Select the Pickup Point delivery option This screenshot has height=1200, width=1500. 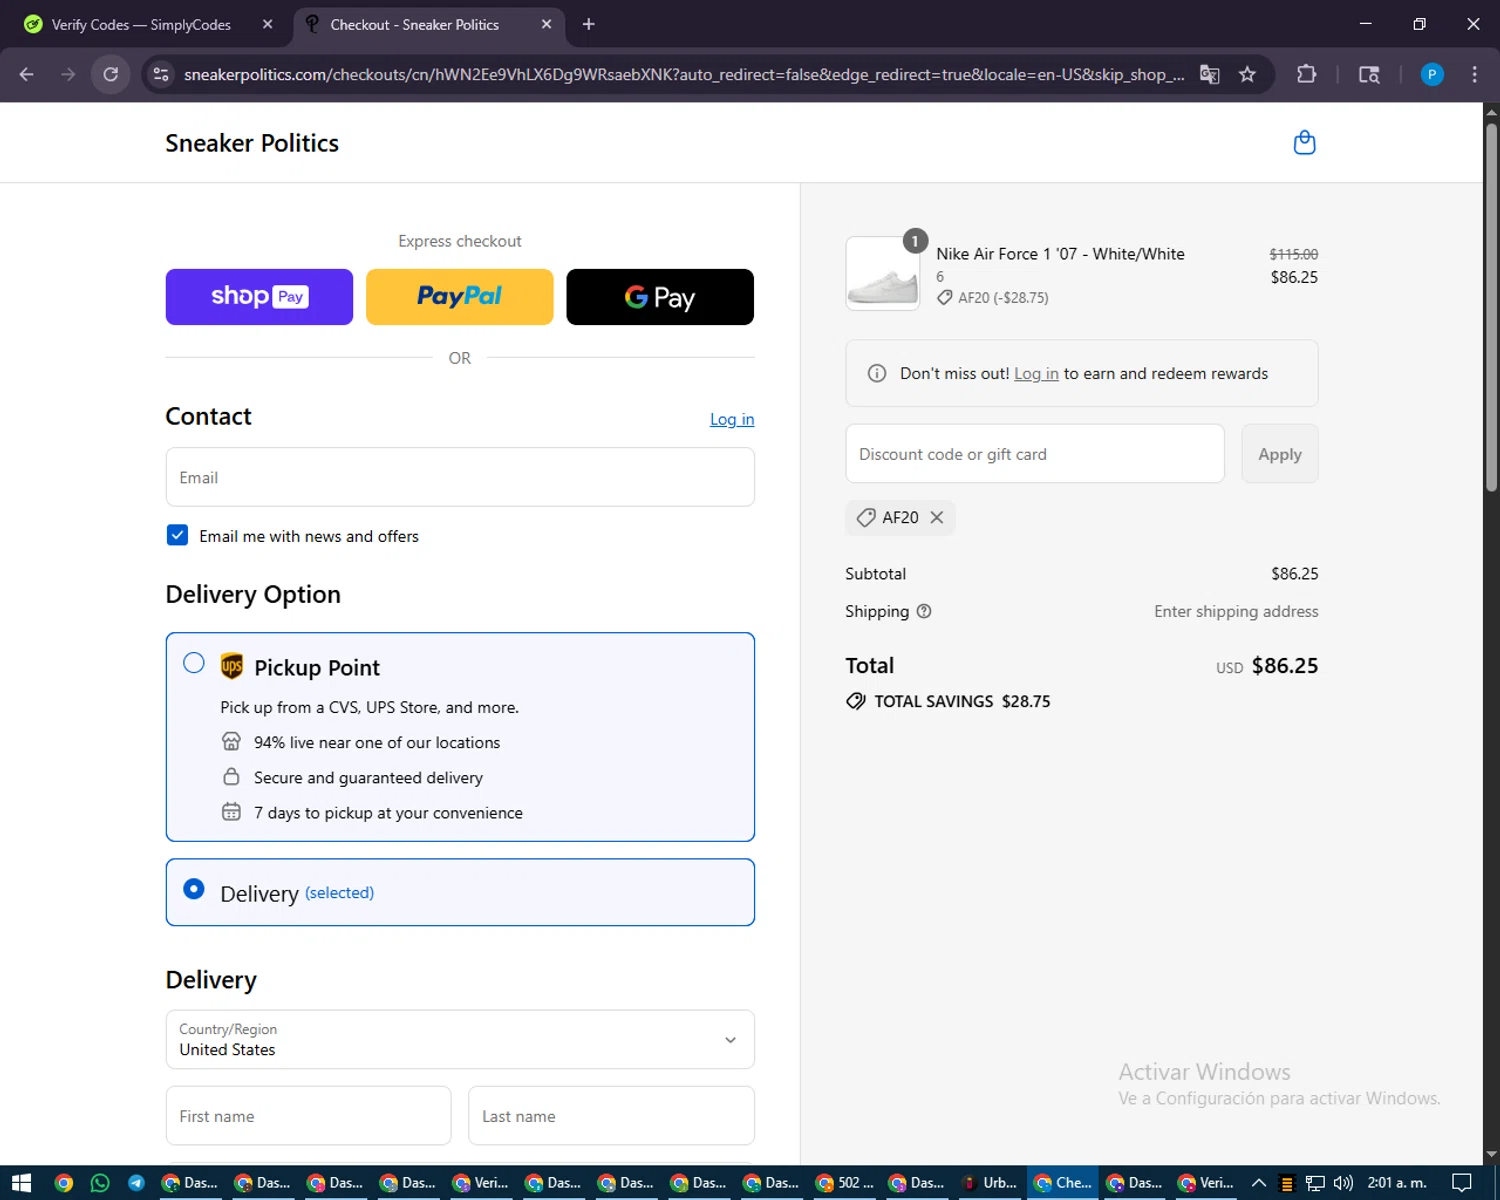(194, 663)
